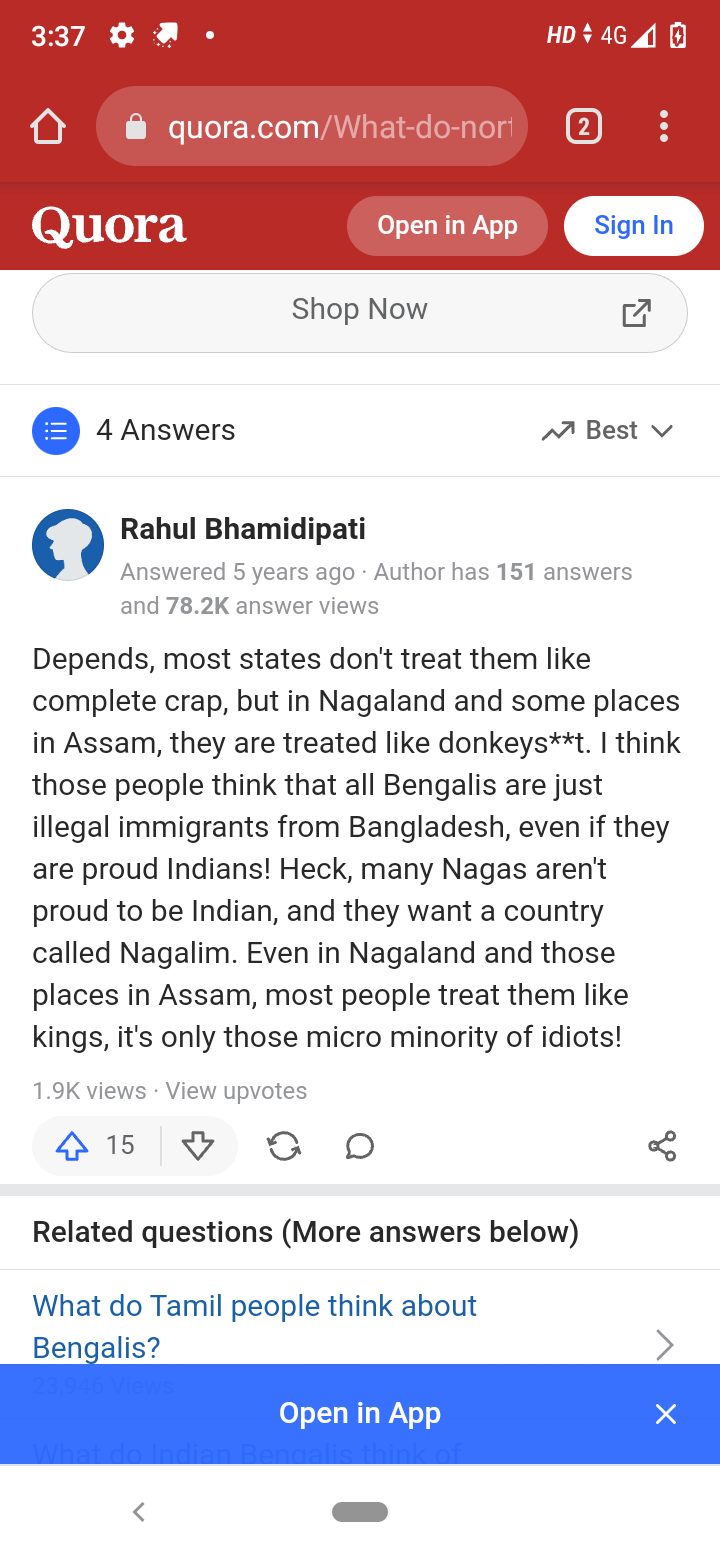The width and height of the screenshot is (720, 1560).
Task: Click the Shop Now ad button
Action: 360,312
